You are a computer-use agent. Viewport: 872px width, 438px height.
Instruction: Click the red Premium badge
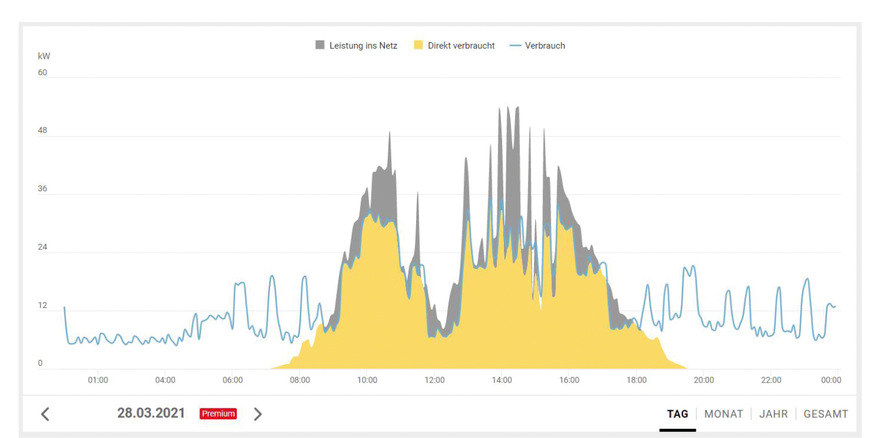pos(218,414)
